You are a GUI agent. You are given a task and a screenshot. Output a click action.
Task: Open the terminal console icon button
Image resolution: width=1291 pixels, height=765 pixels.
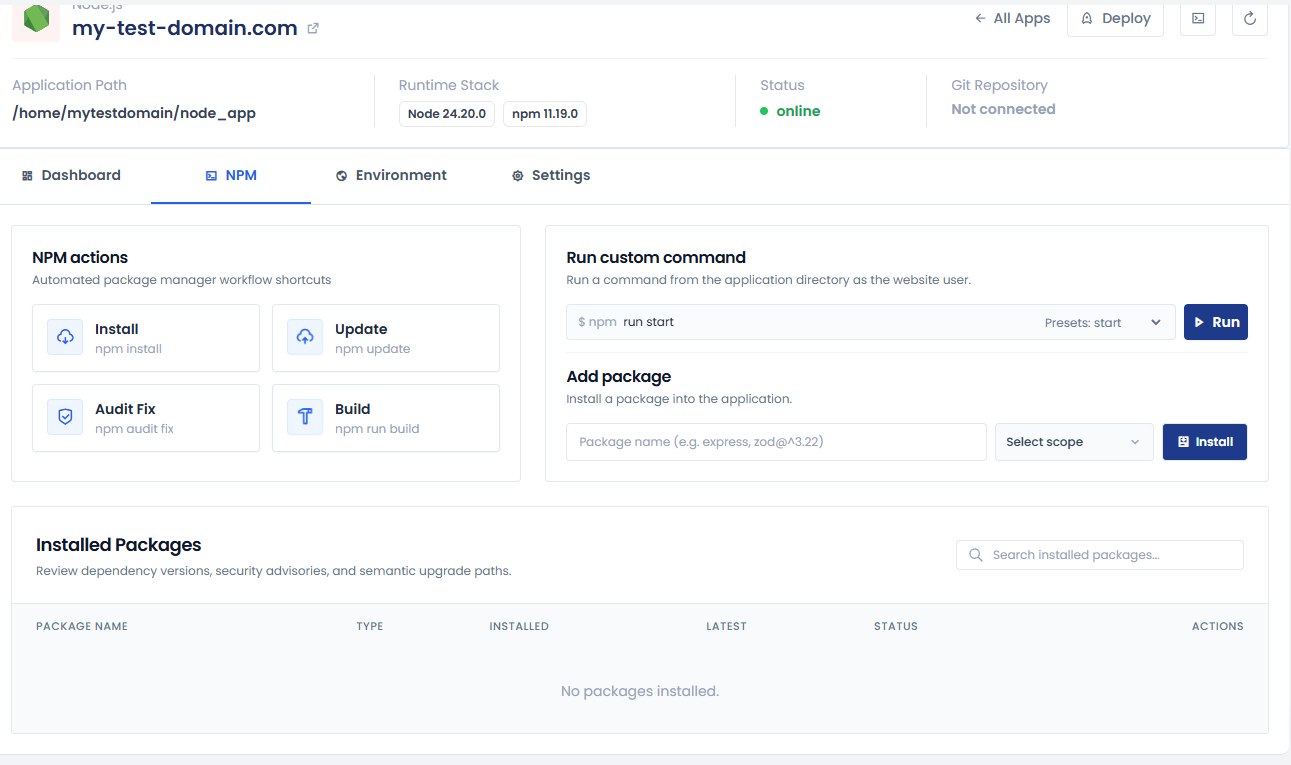1198,18
